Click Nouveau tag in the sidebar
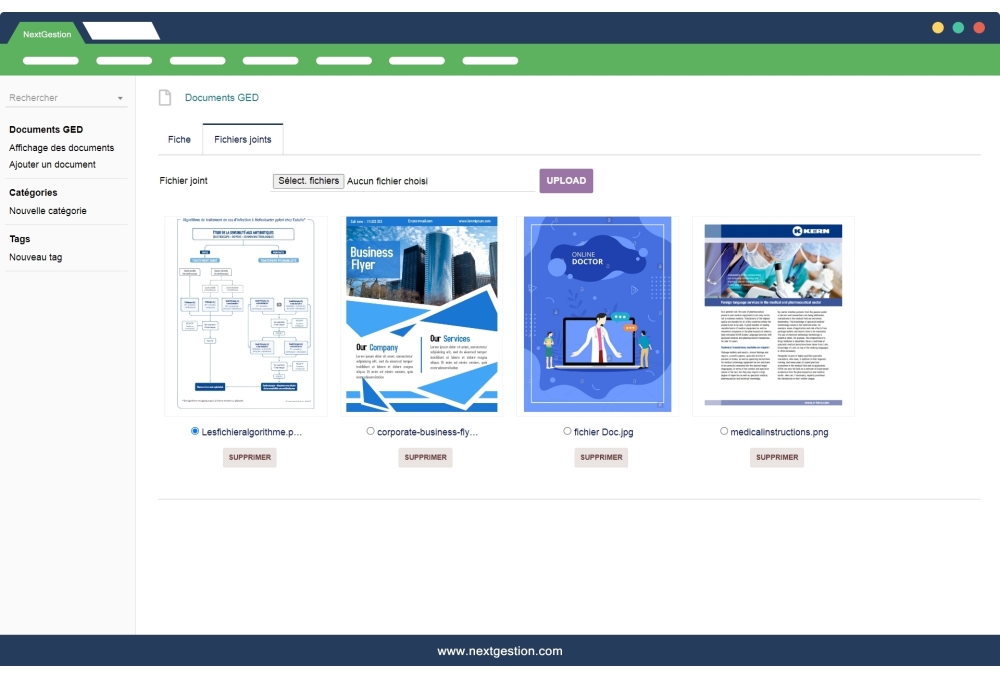 click(36, 257)
